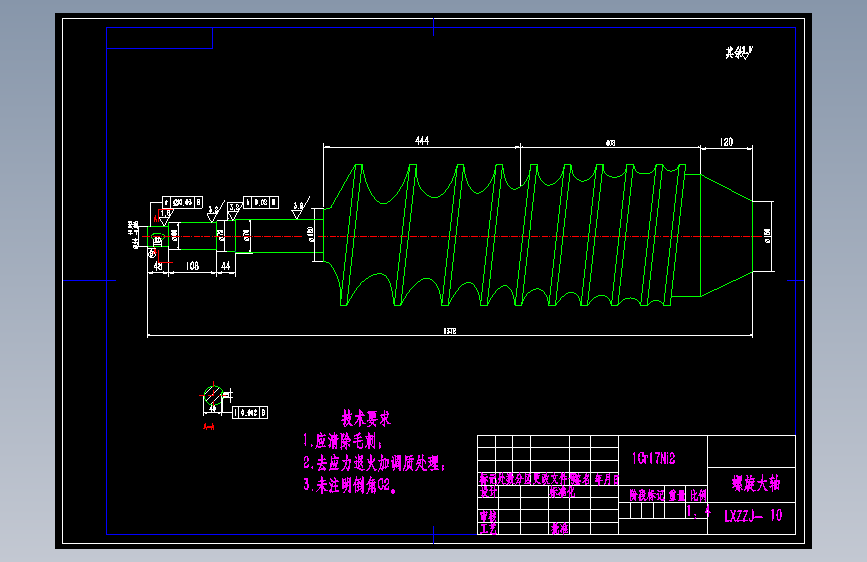The width and height of the screenshot is (867, 562).
Task: Click the "120" dimension text
Action: click(726, 142)
